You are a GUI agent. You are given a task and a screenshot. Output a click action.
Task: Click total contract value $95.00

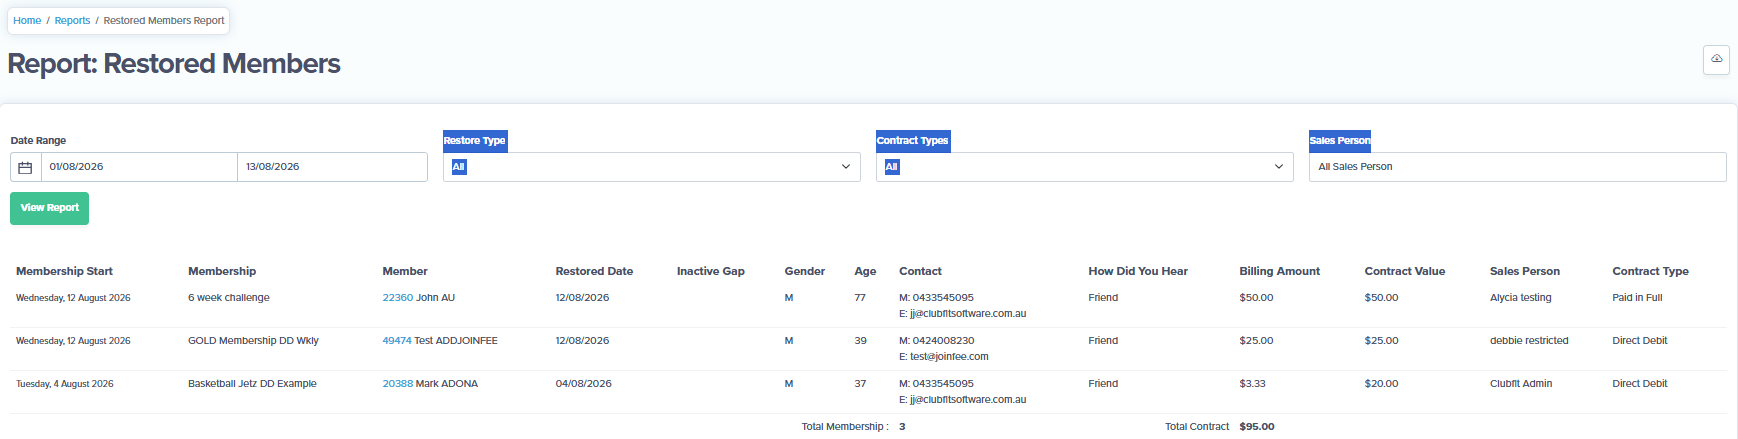[x=1257, y=427]
